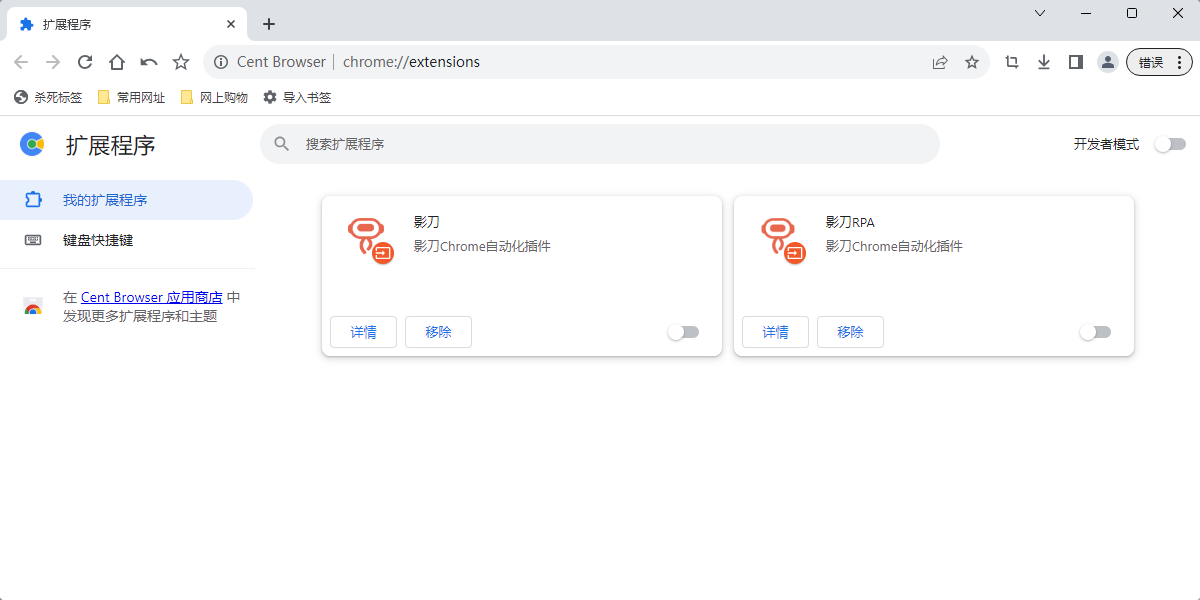Open 杀死标签 bookmark
The image size is (1200, 600).
point(48,97)
